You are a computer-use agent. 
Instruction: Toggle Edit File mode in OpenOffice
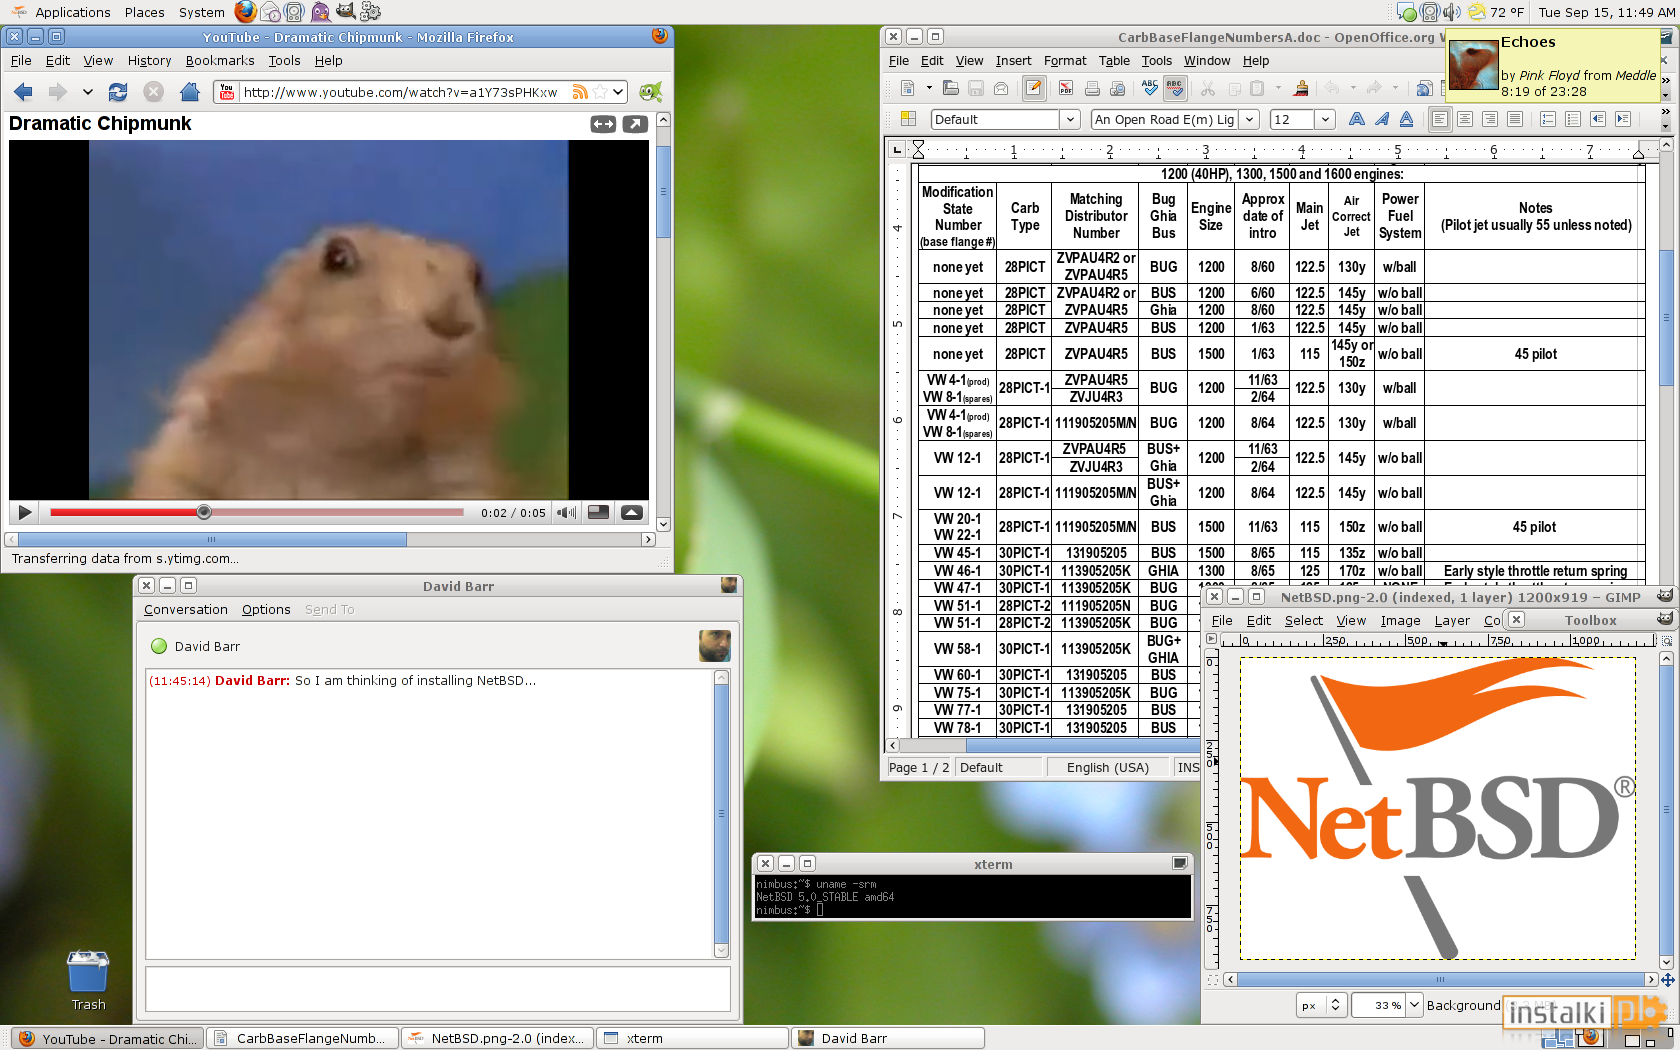[1034, 89]
